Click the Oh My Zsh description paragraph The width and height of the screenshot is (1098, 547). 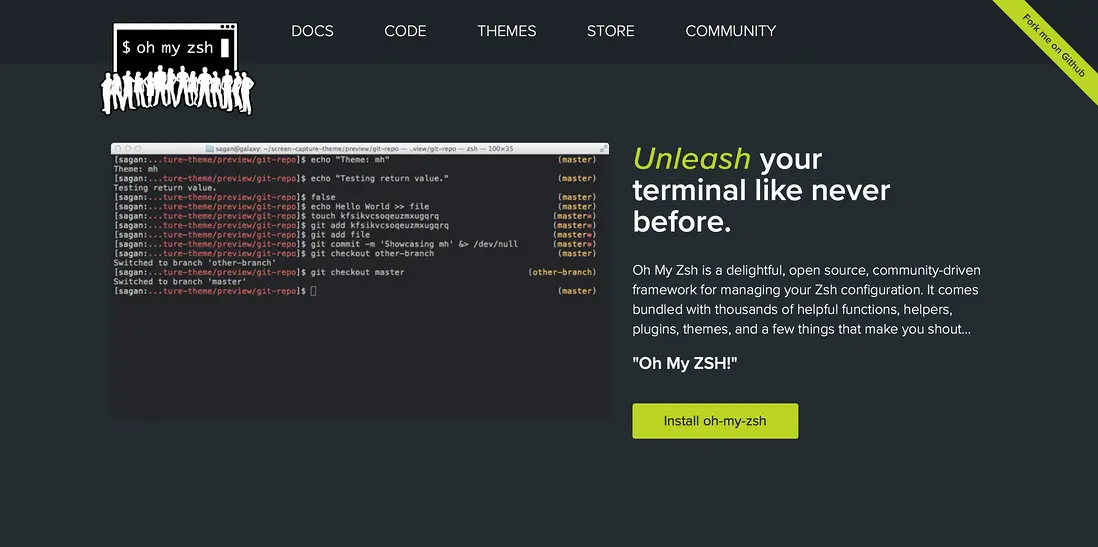(x=805, y=299)
